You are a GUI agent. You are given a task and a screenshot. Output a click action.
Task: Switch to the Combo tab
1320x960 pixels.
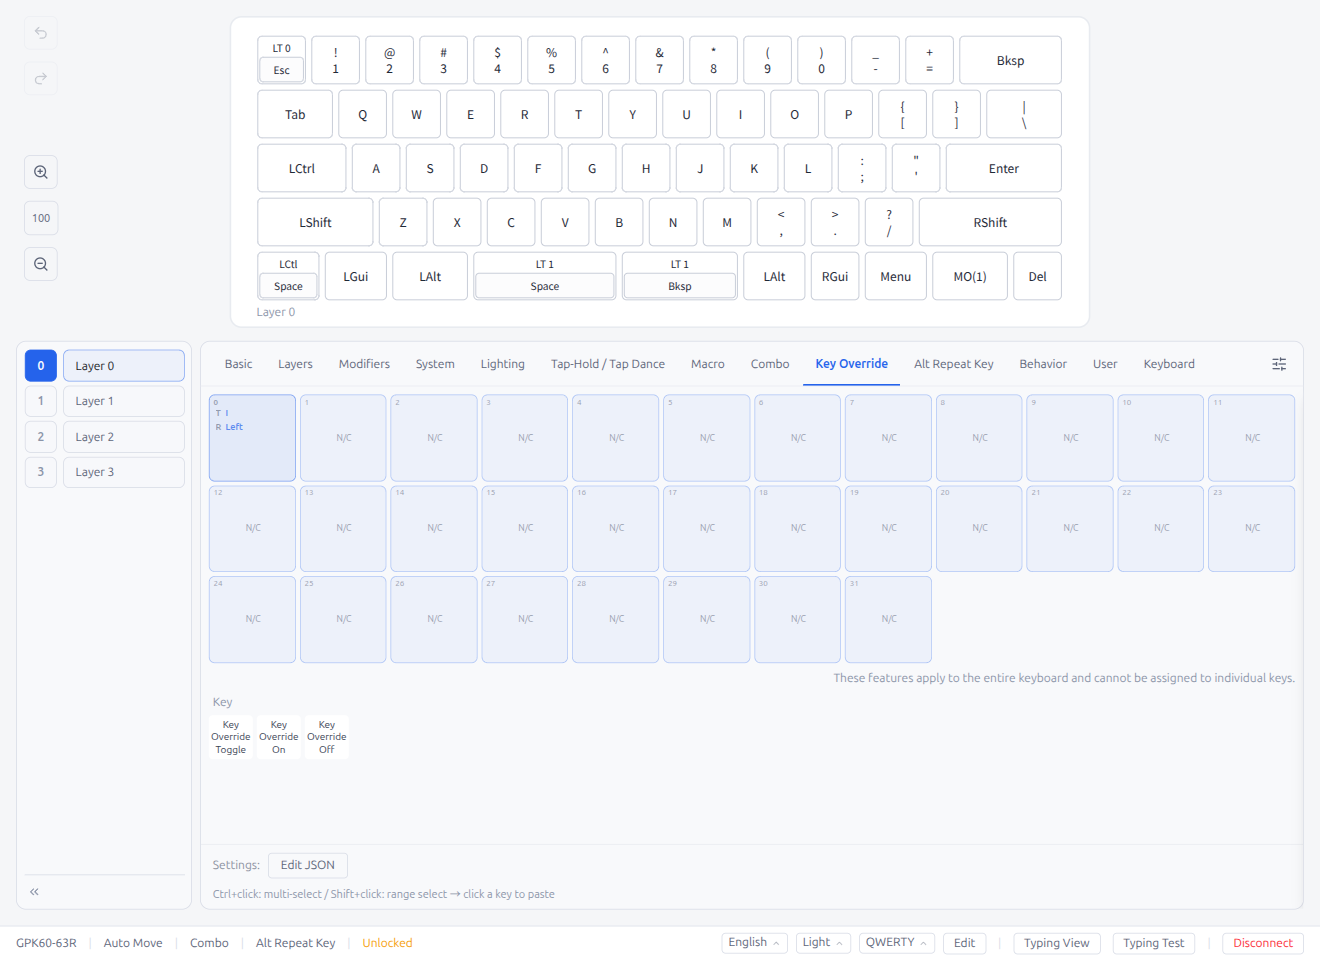[770, 364]
